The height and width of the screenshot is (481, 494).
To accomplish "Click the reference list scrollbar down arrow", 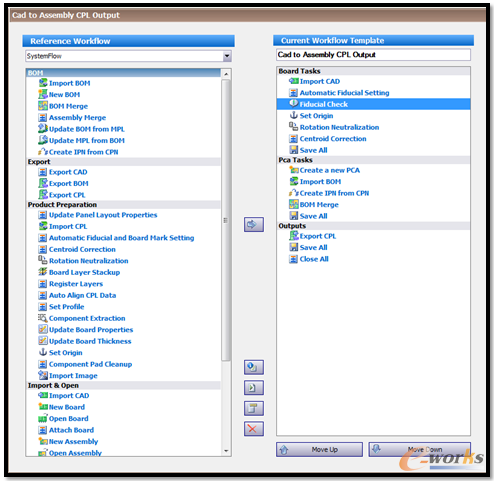I will pyautogui.click(x=226, y=451).
